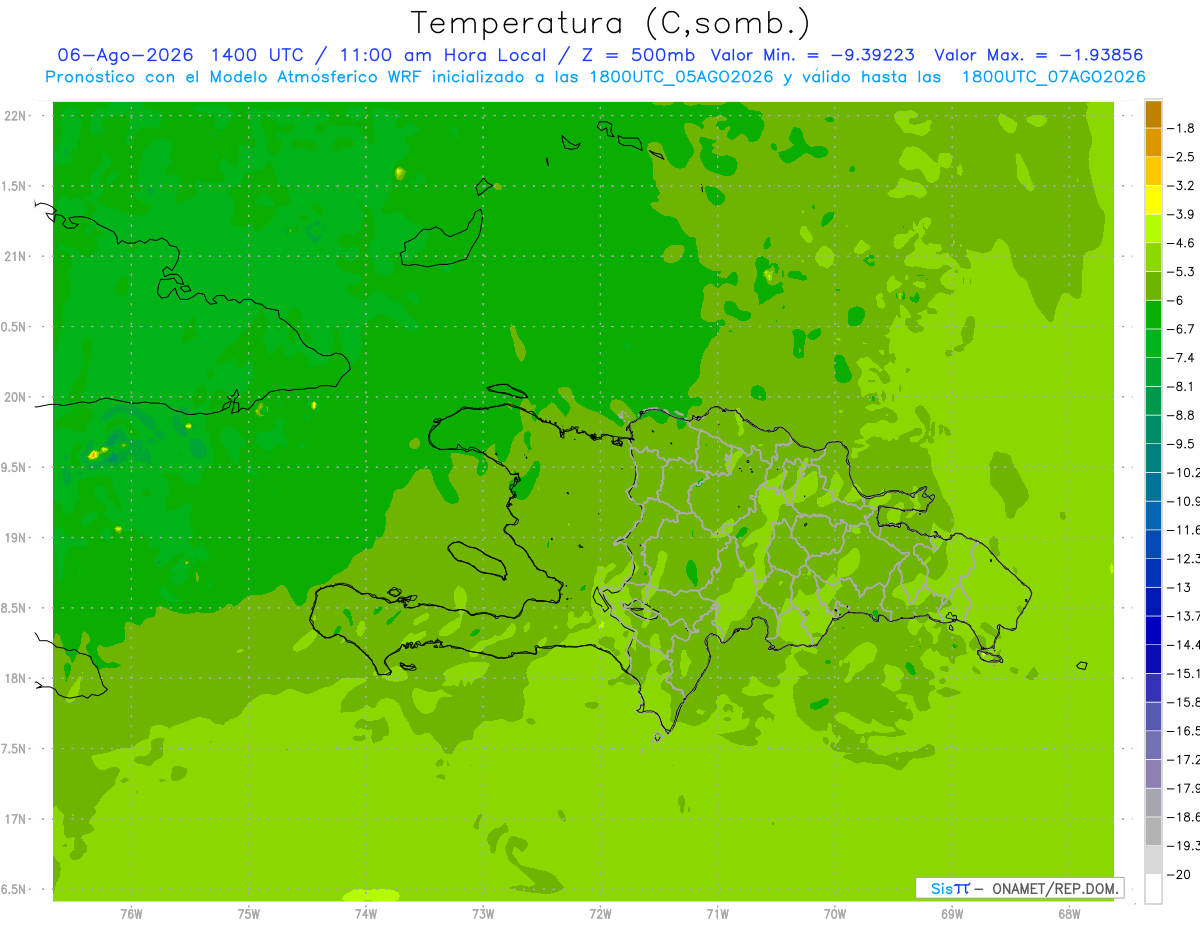1200x927 pixels.
Task: Click the '74W' longitude label
Action: pos(366,914)
